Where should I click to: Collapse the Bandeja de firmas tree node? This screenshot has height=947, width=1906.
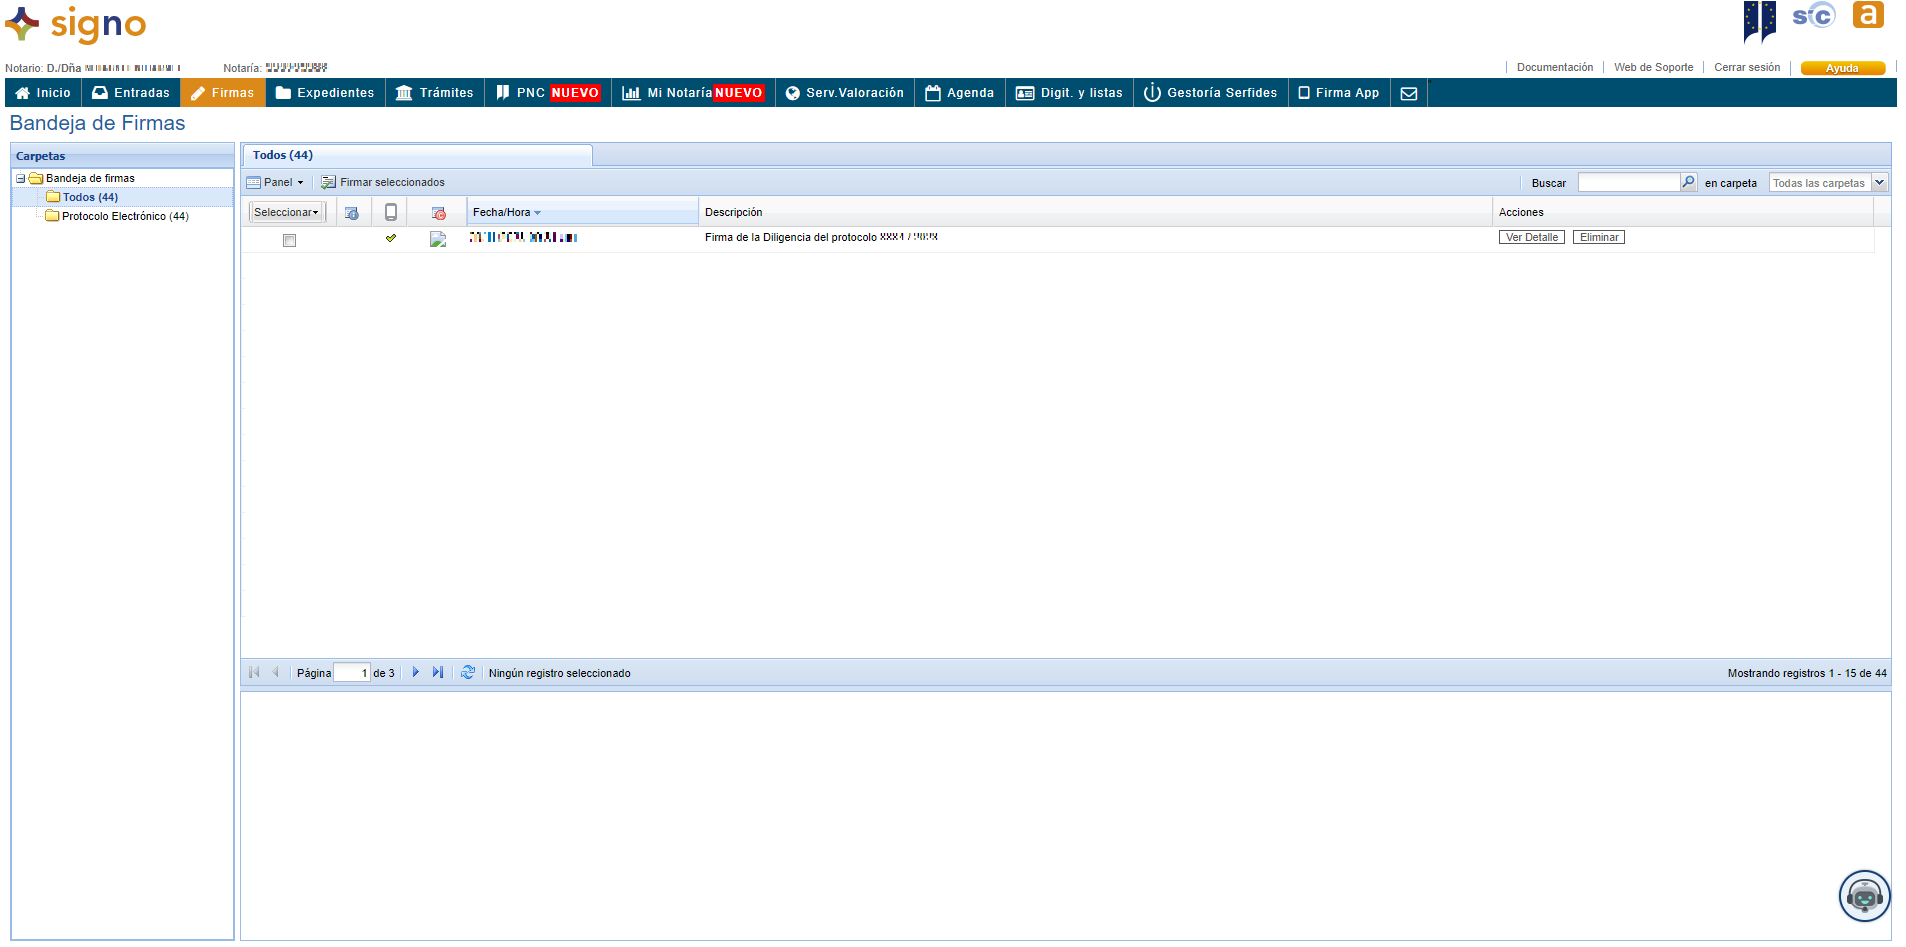click(20, 179)
